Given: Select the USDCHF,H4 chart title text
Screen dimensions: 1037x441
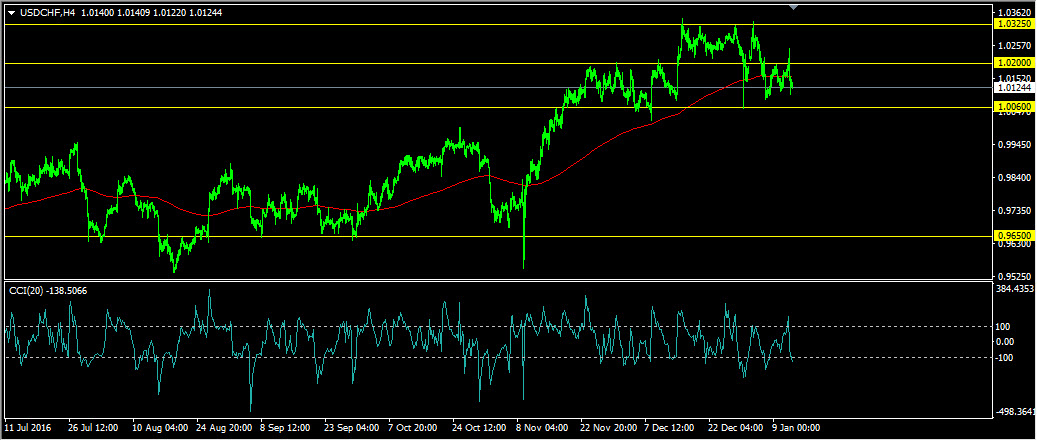Looking at the screenshot, I should click(46, 13).
